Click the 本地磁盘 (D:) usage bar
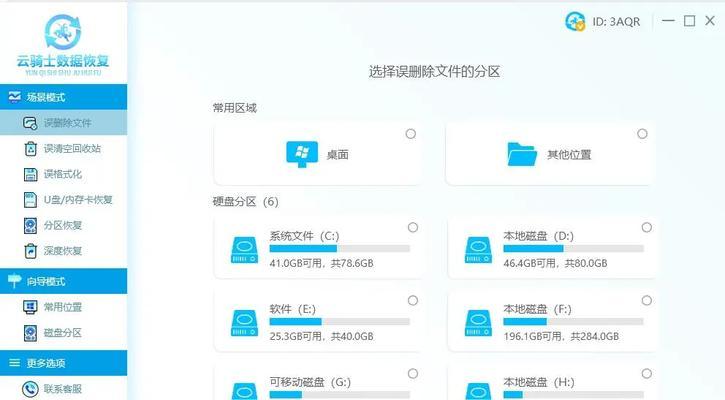 tap(573, 249)
